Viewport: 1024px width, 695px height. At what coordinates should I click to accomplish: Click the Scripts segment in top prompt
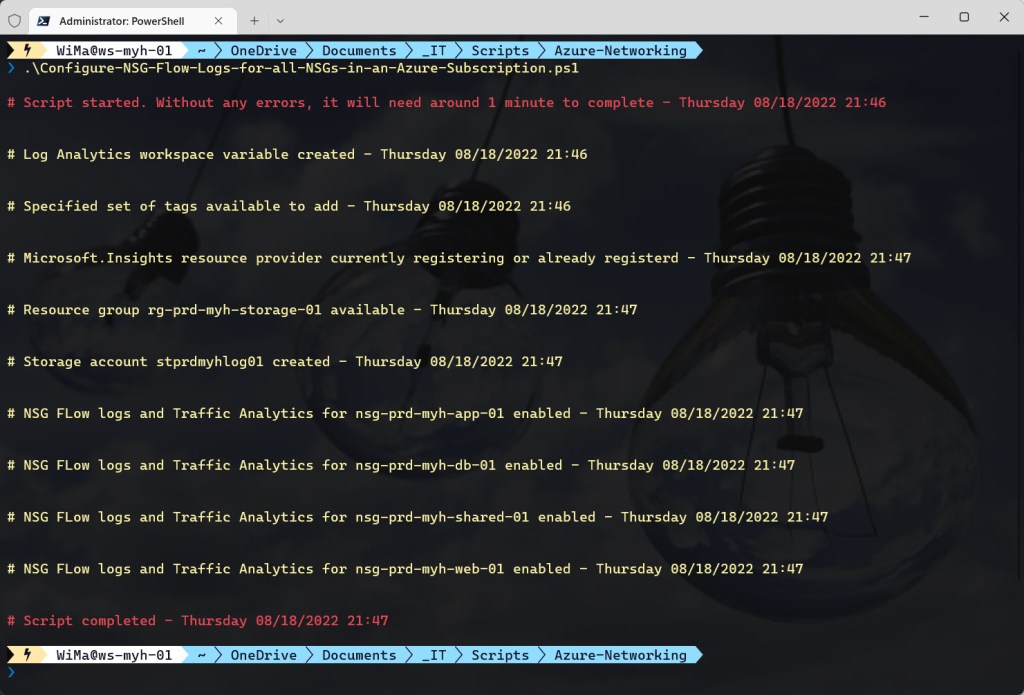(500, 50)
